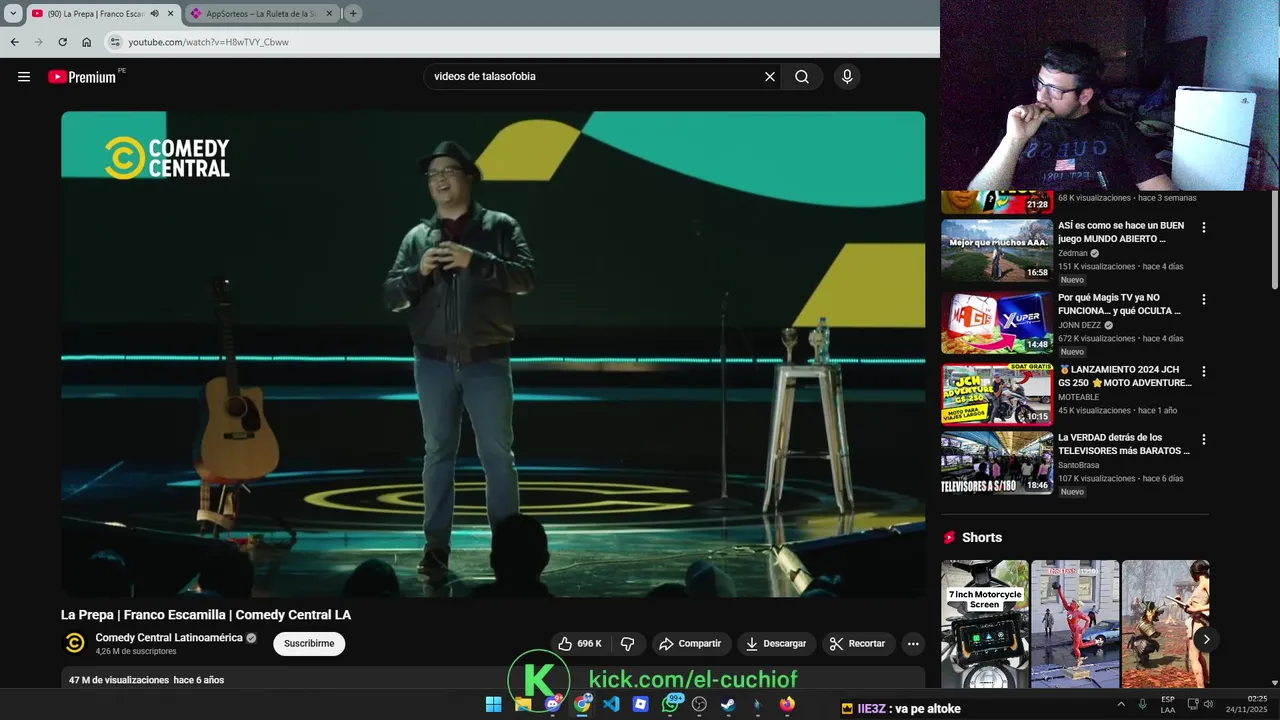Open WhatsApp from the taskbar
This screenshot has height=720, width=1280.
[670, 705]
